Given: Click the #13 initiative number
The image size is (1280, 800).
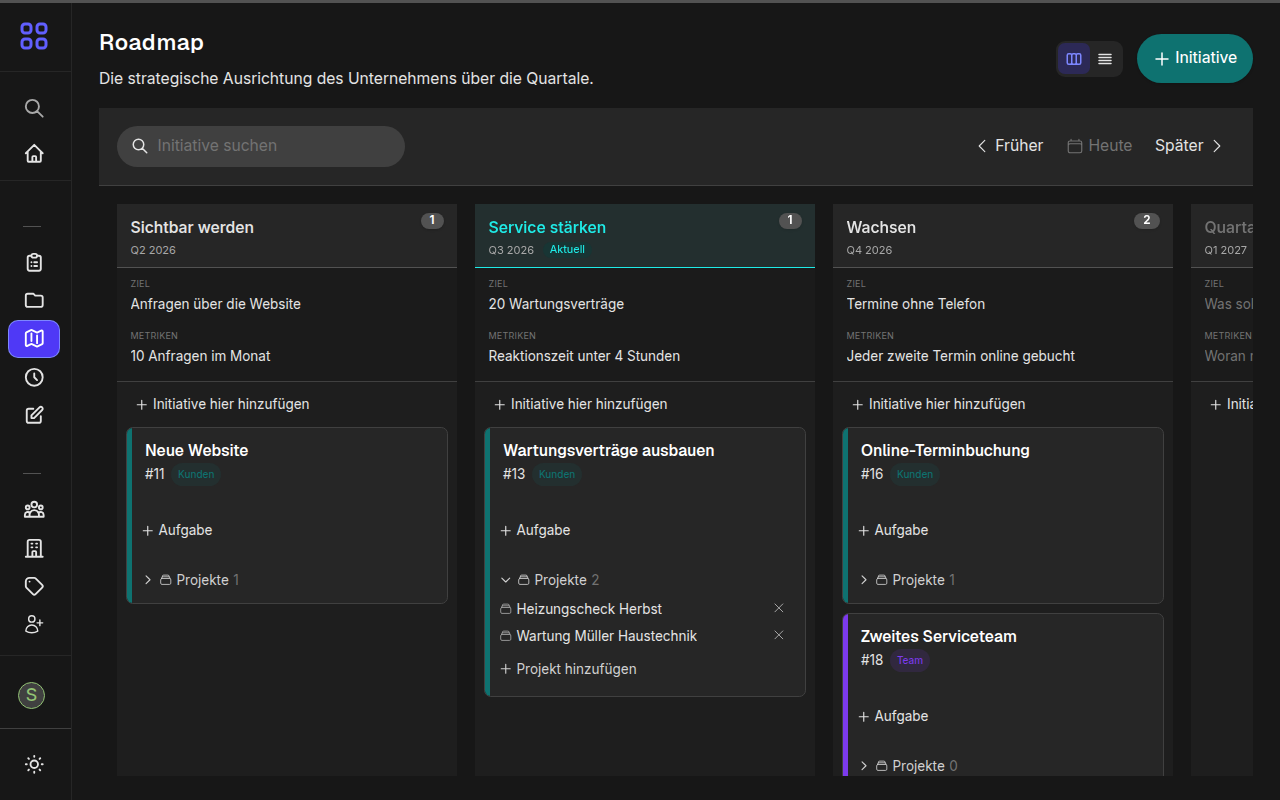Looking at the screenshot, I should (x=514, y=474).
